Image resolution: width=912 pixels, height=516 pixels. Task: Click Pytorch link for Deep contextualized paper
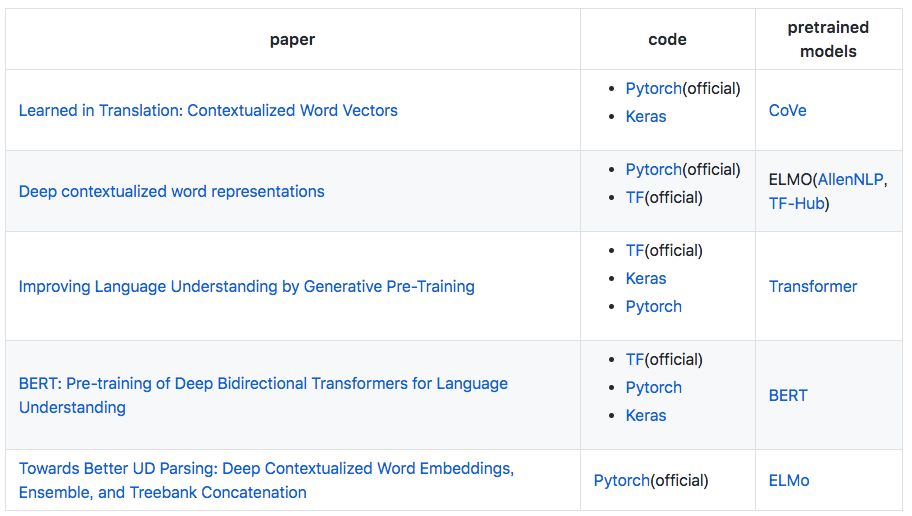653,169
